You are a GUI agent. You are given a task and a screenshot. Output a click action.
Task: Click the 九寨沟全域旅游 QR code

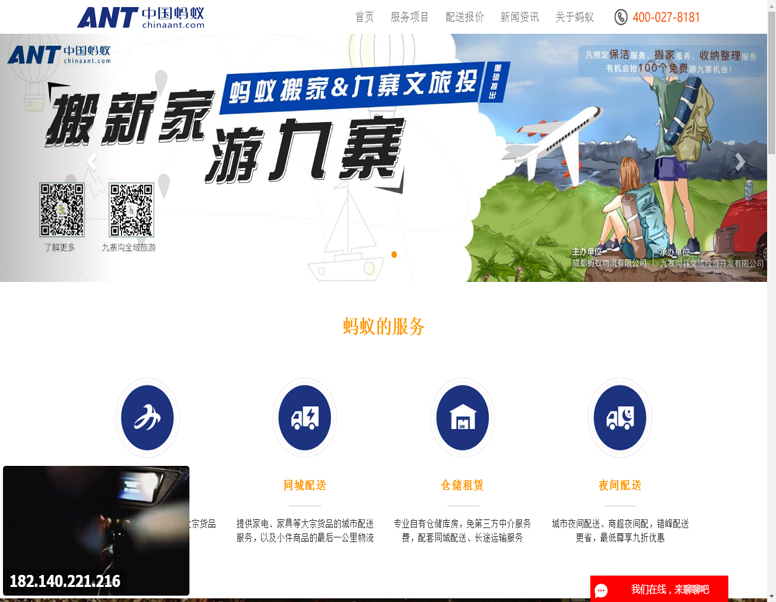[131, 210]
